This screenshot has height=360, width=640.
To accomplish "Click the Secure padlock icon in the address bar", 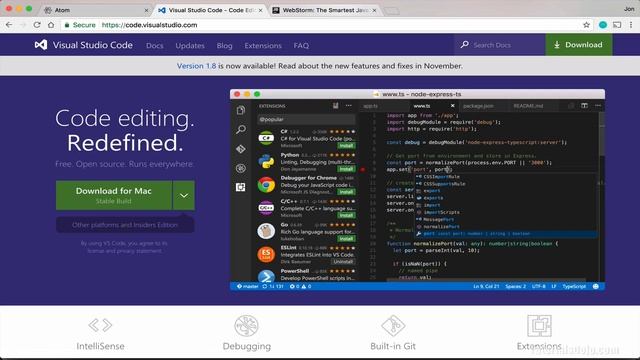I will [67, 25].
